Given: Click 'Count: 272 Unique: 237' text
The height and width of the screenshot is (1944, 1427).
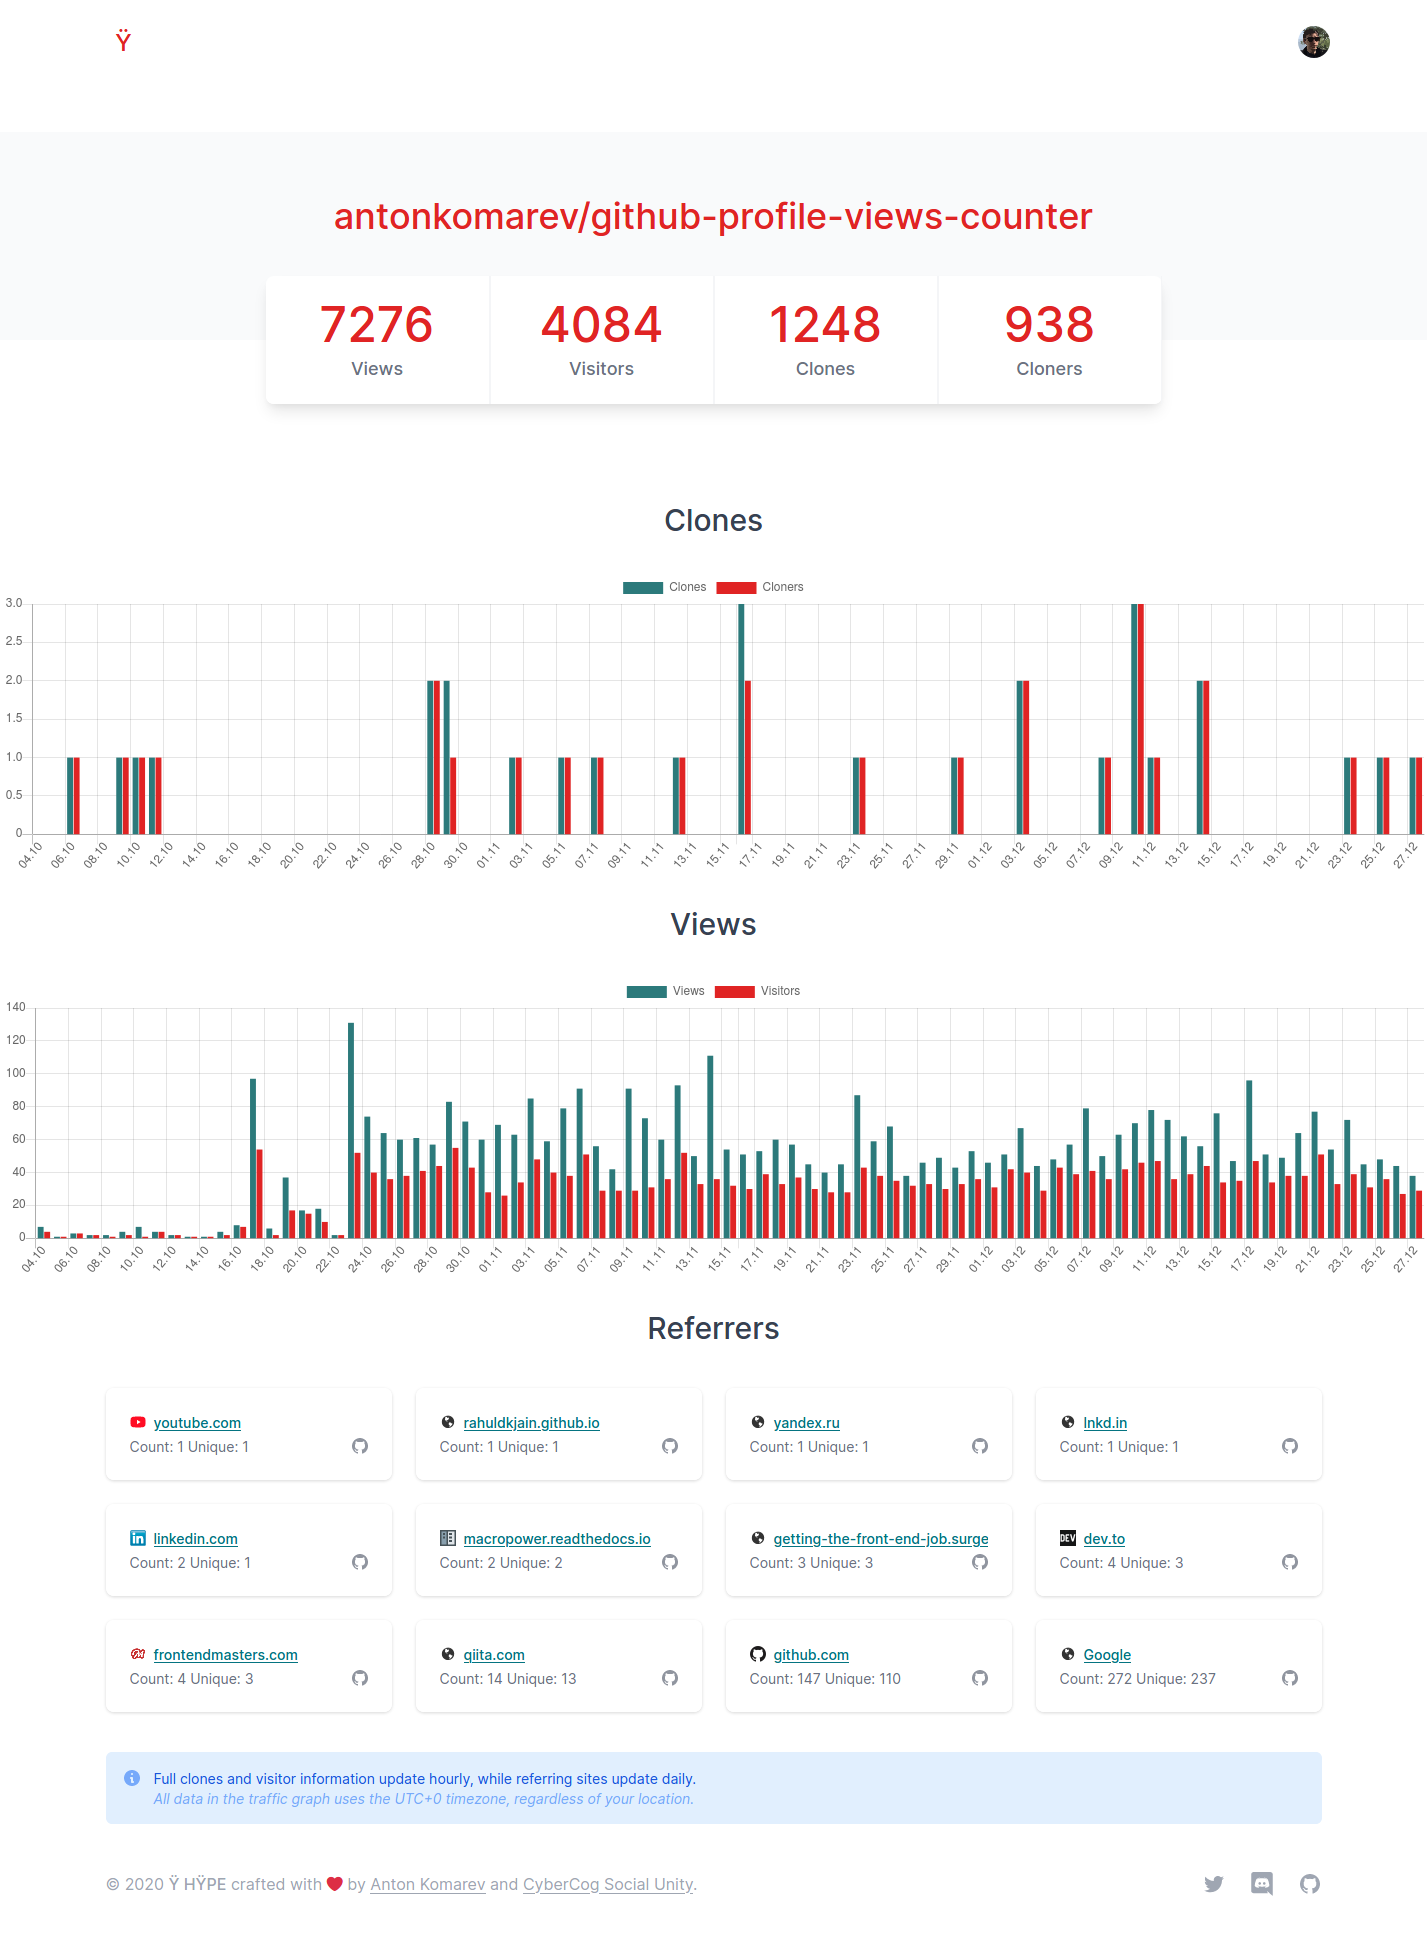Looking at the screenshot, I should point(1138,1679).
